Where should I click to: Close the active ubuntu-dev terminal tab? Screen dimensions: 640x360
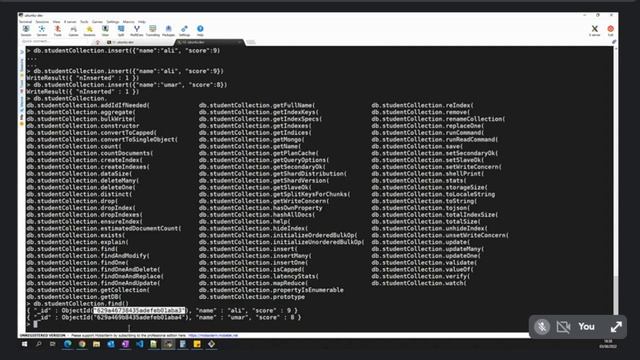click(239, 42)
